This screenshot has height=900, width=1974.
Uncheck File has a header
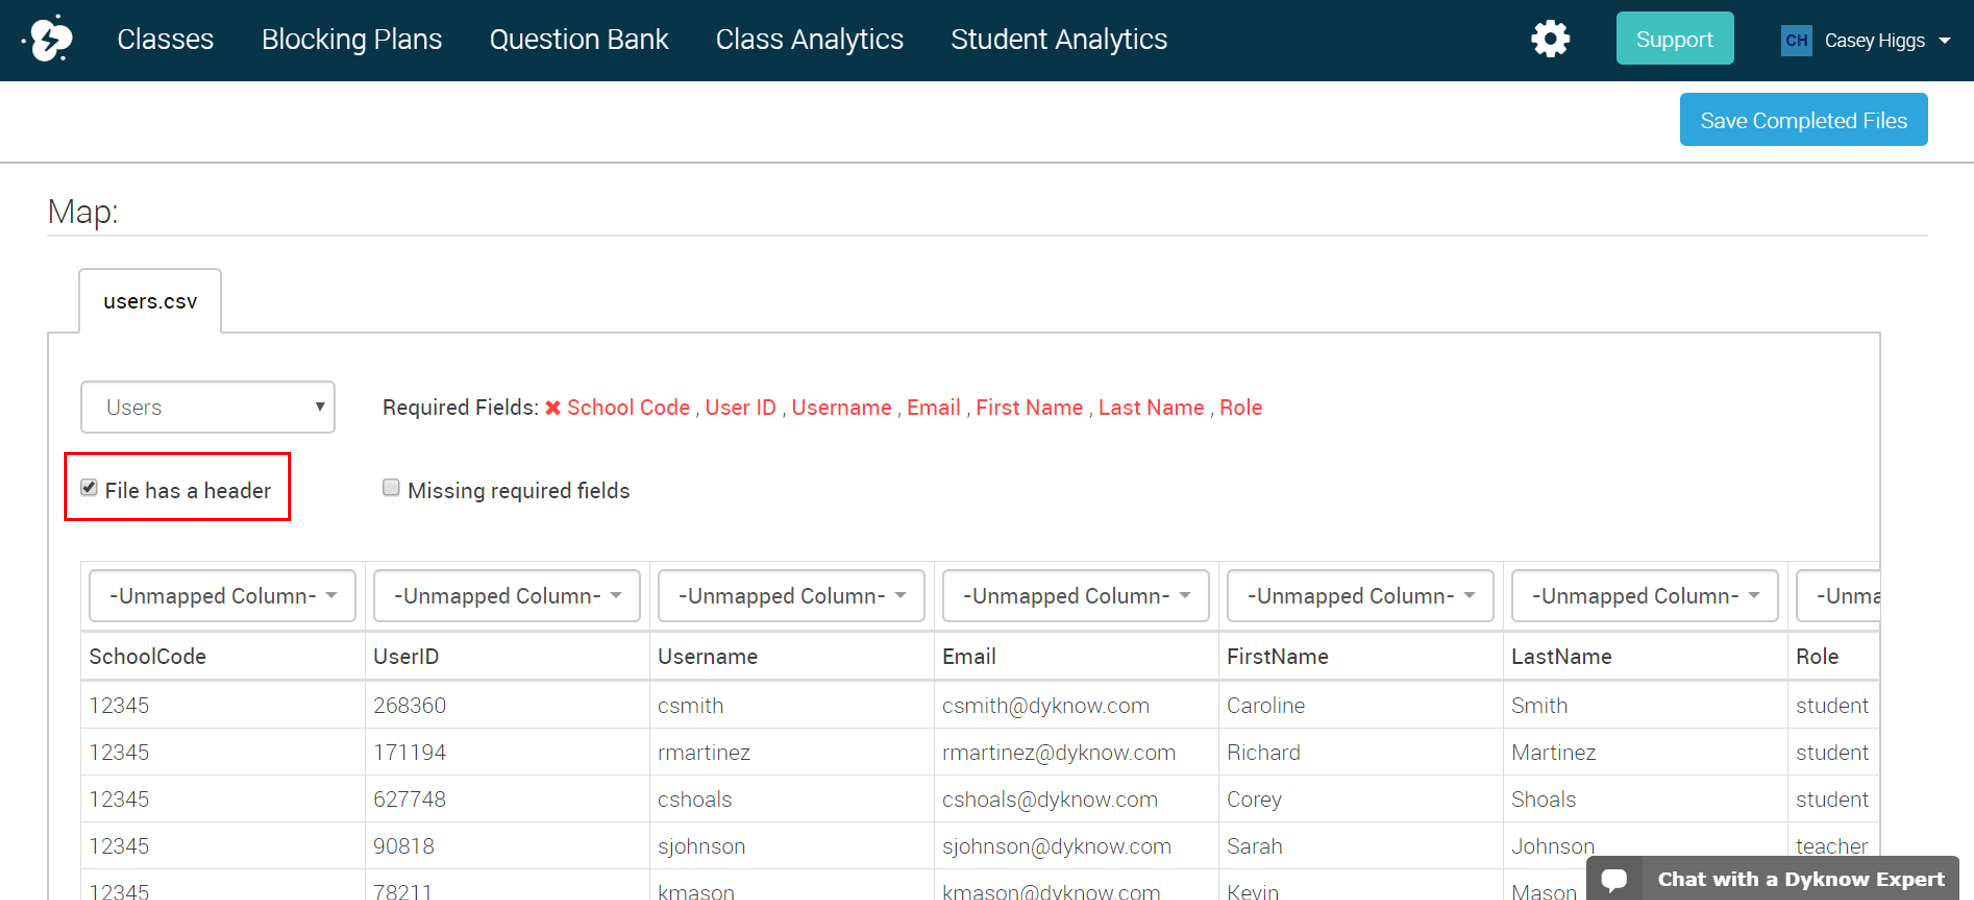(x=89, y=487)
